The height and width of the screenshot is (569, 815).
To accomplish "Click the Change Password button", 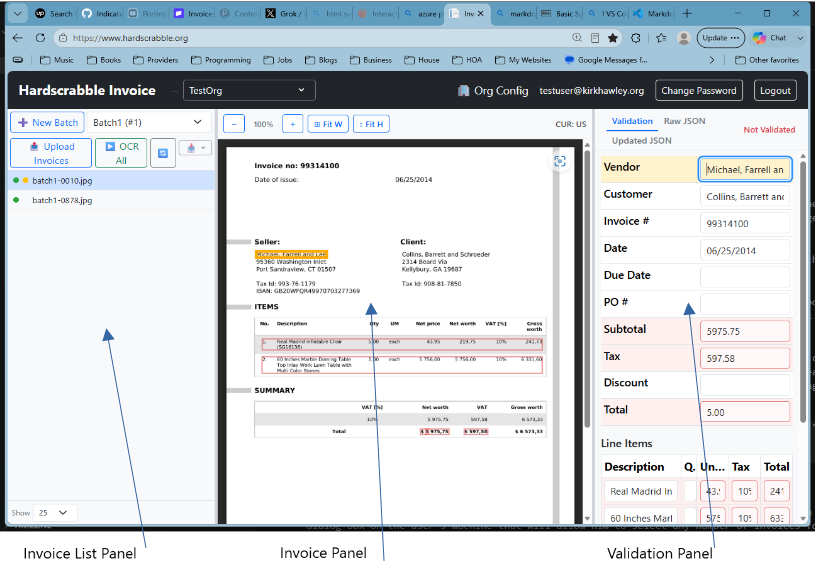I will click(699, 90).
